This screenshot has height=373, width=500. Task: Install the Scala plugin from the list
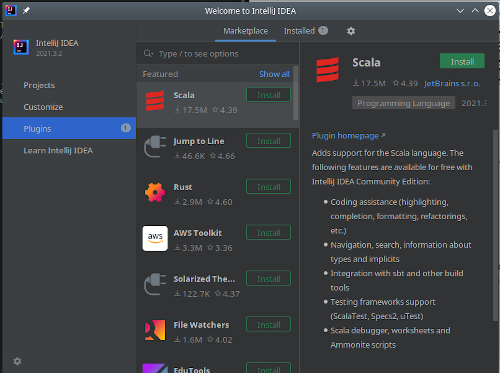coord(268,95)
